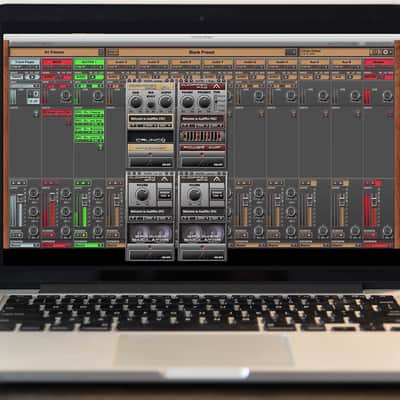Click the top send knob in white first channel
The width and height of the screenshot is (400, 400).
[33, 193]
